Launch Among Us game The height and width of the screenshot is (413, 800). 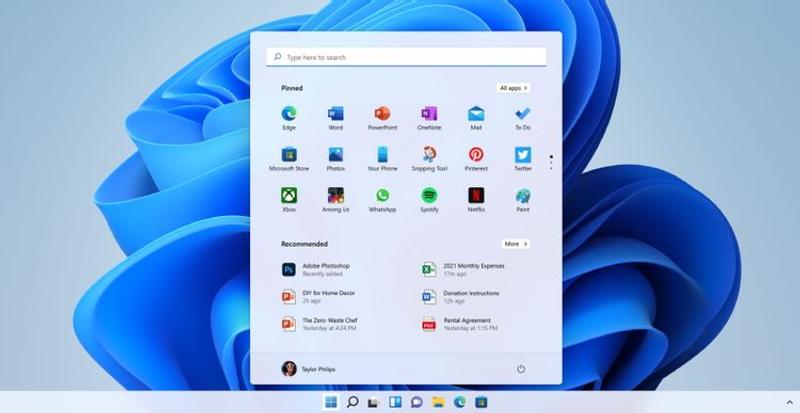pyautogui.click(x=336, y=200)
